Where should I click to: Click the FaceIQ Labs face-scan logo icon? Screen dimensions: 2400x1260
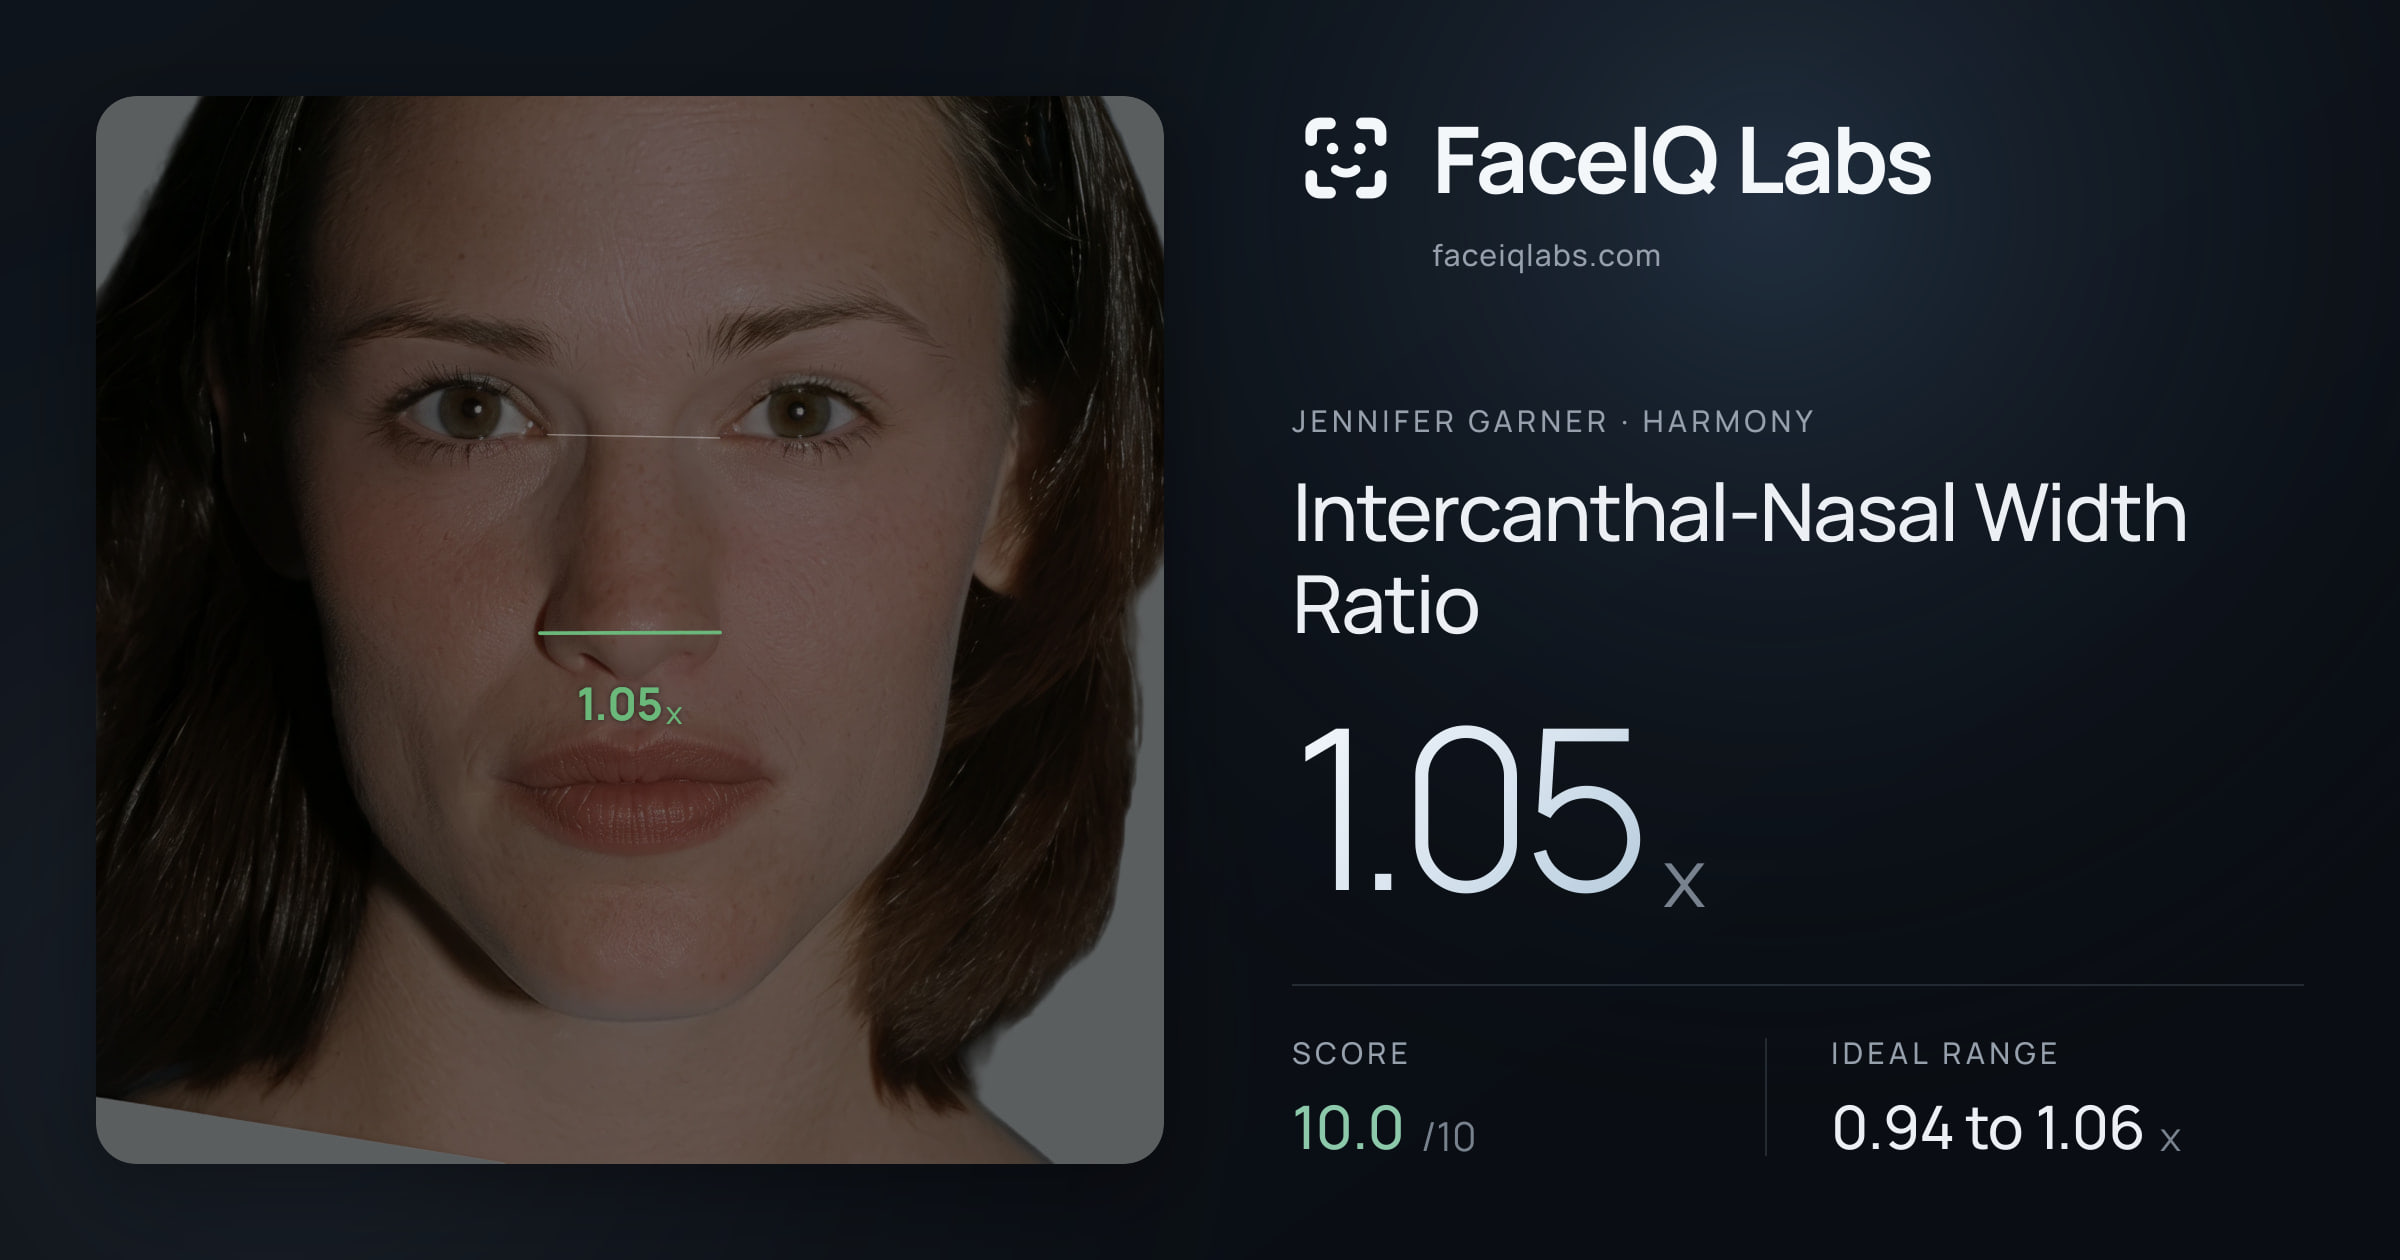(1345, 158)
